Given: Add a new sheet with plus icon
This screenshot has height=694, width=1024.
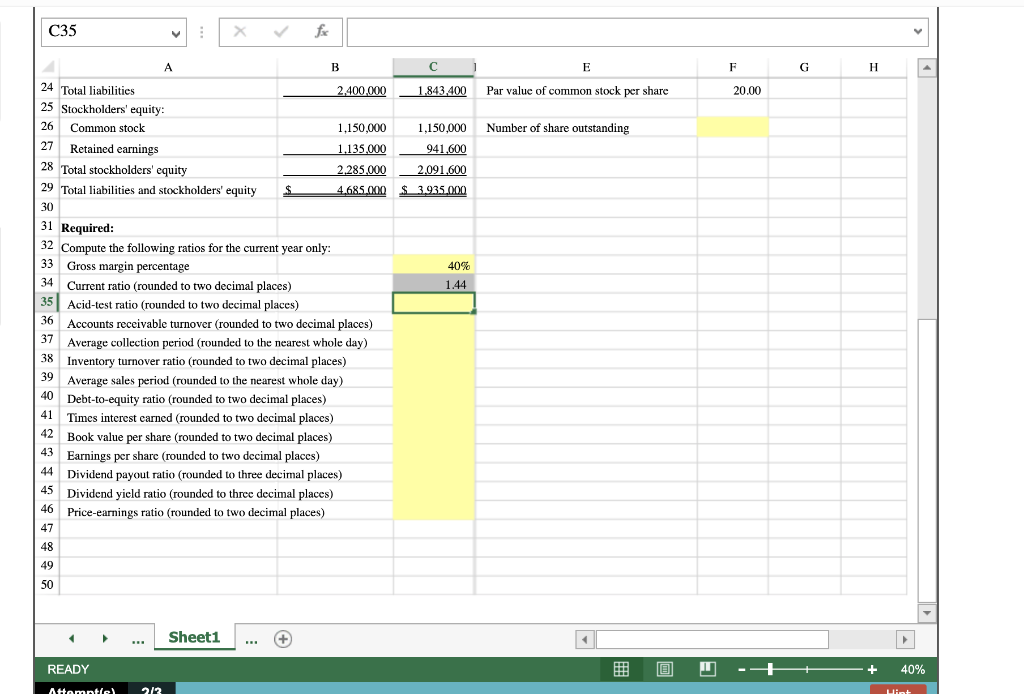Looking at the screenshot, I should (x=284, y=638).
